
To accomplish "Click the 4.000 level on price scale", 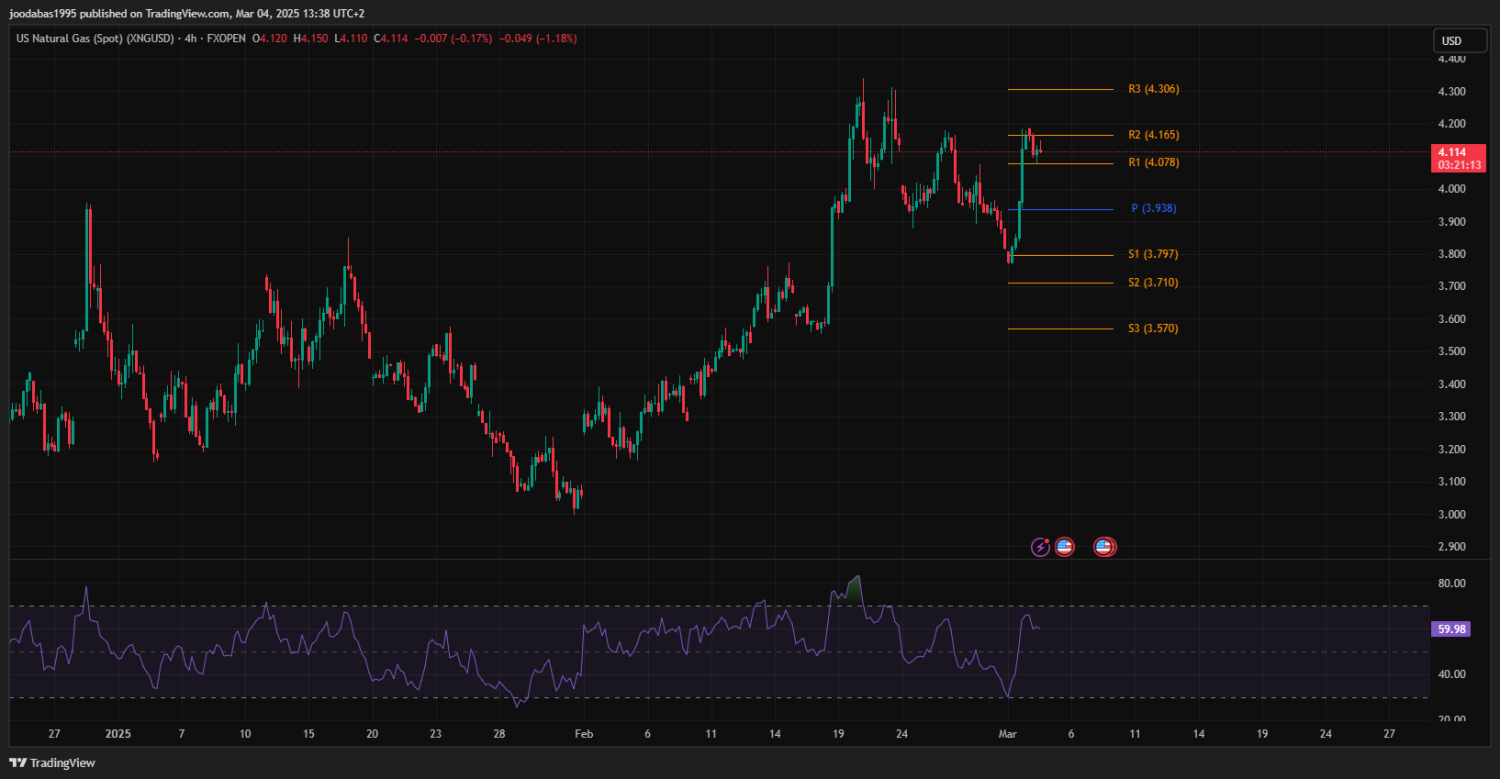I will [1451, 189].
